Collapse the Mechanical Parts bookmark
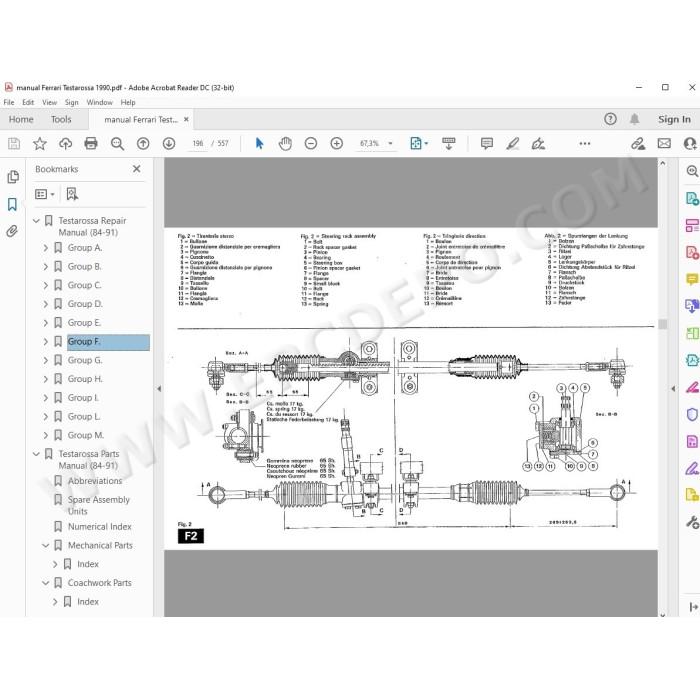This screenshot has width=700, height=700. 46,546
